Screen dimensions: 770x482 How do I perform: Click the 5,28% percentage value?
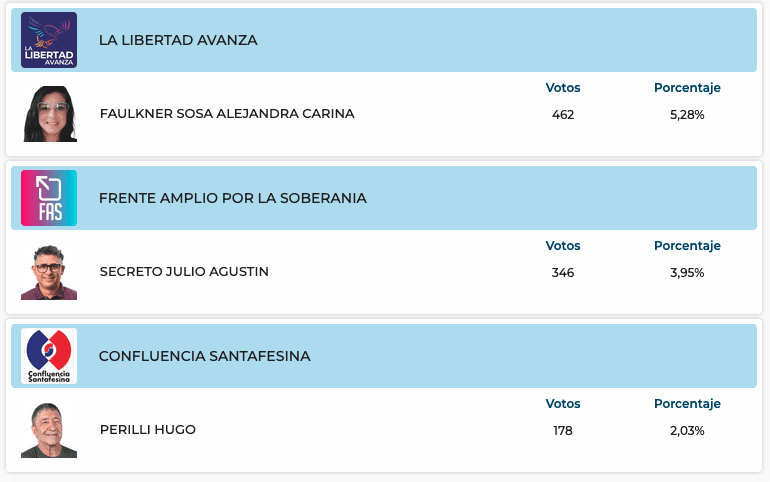pyautogui.click(x=687, y=115)
